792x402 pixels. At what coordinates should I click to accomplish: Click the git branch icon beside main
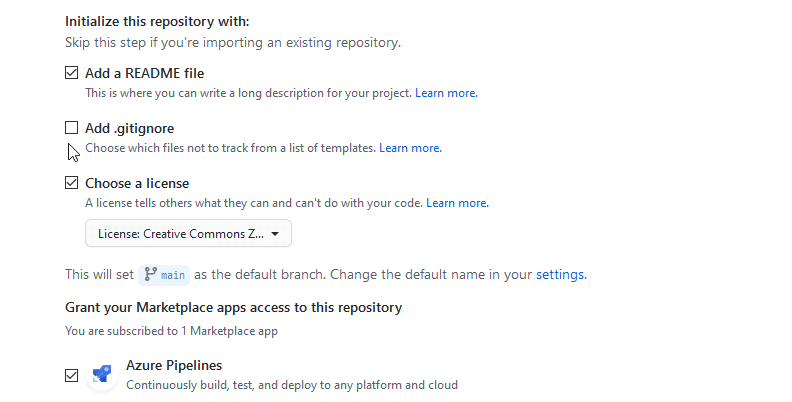click(x=151, y=273)
